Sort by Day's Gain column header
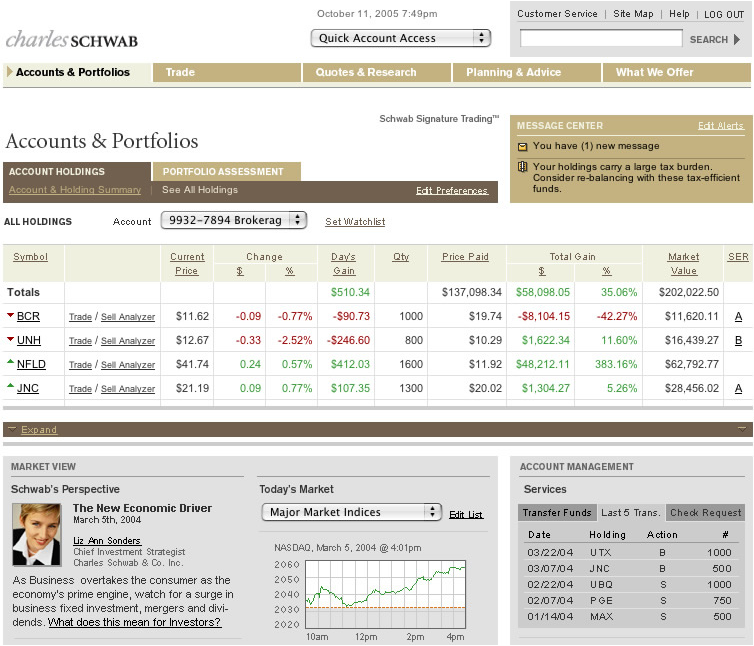754x646 pixels. point(343,264)
